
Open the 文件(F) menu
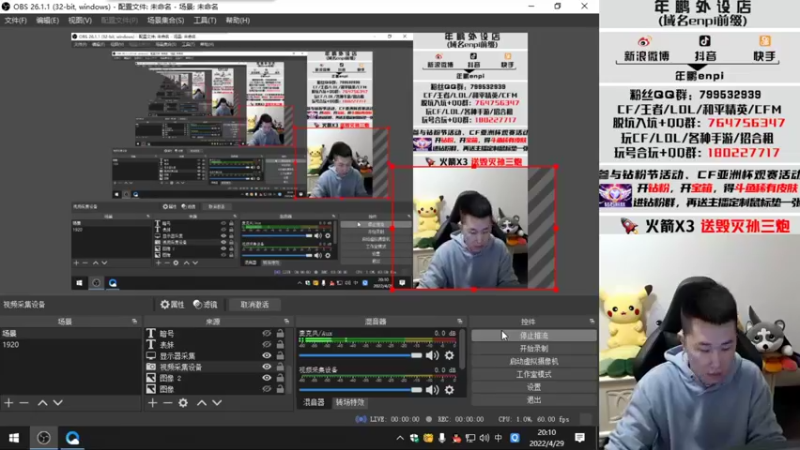tap(15, 20)
